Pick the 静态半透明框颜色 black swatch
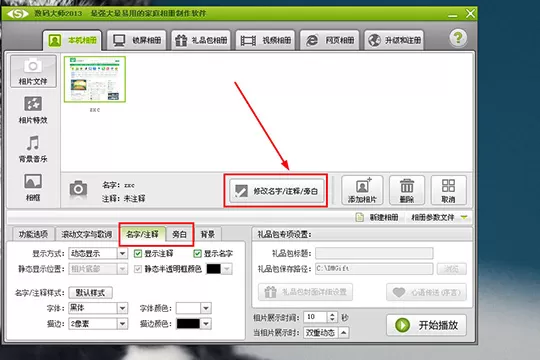Screen dimensions: 540x360 [x=214, y=269]
